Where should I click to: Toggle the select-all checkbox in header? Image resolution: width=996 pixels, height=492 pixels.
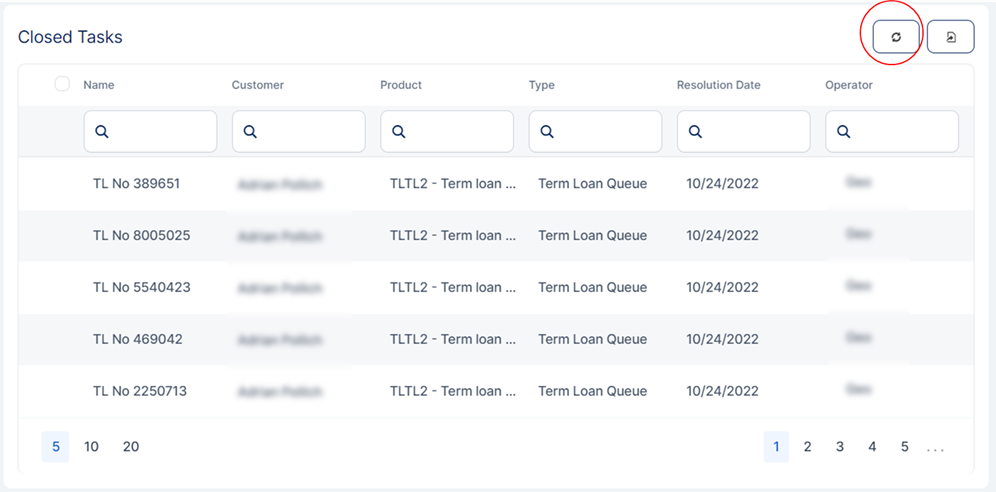tap(62, 84)
